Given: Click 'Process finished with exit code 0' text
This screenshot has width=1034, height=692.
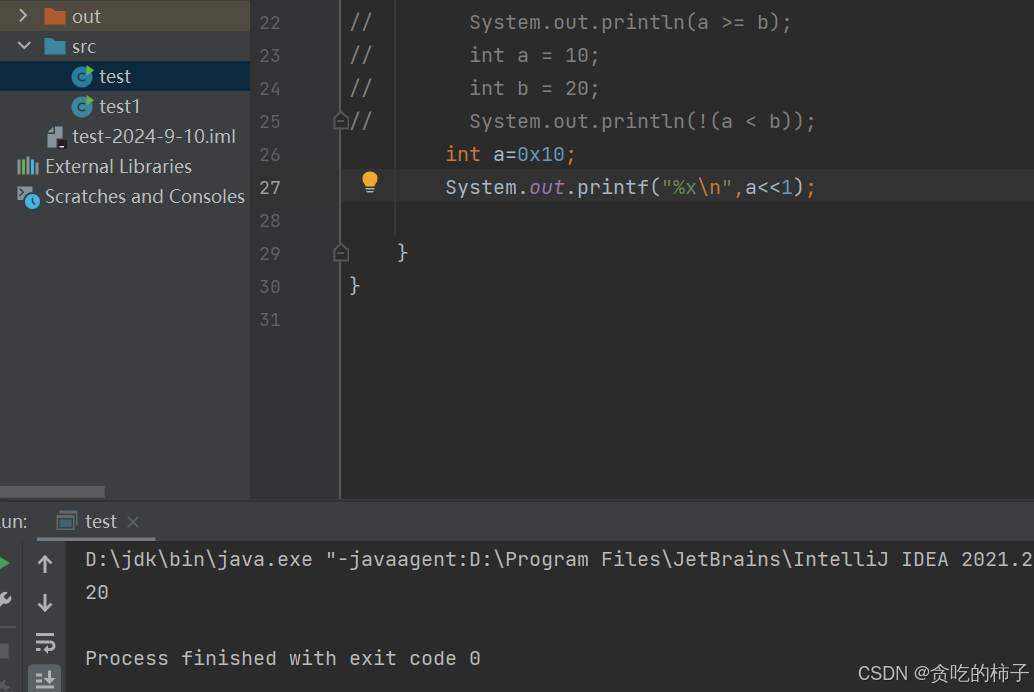Looking at the screenshot, I should point(283,658).
